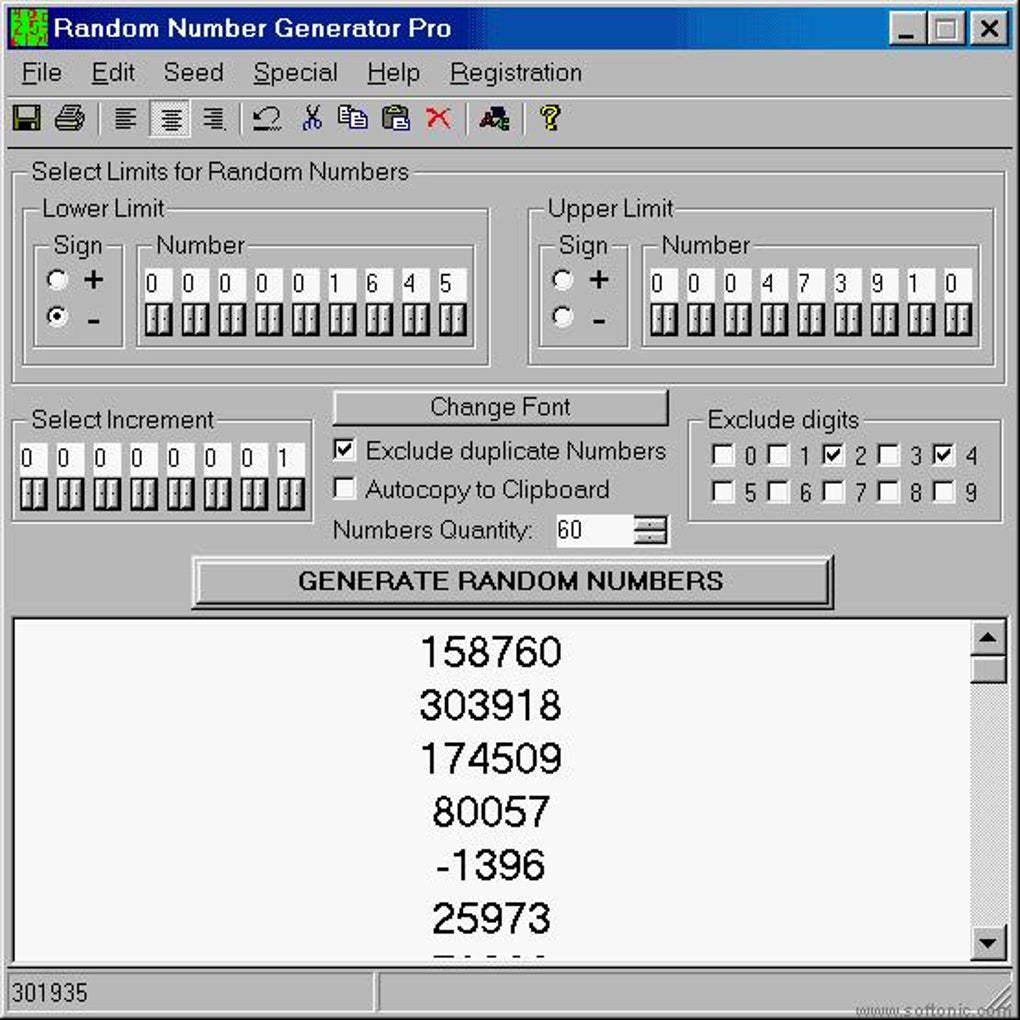Align output text left
The width and height of the screenshot is (1020, 1020).
(x=126, y=118)
